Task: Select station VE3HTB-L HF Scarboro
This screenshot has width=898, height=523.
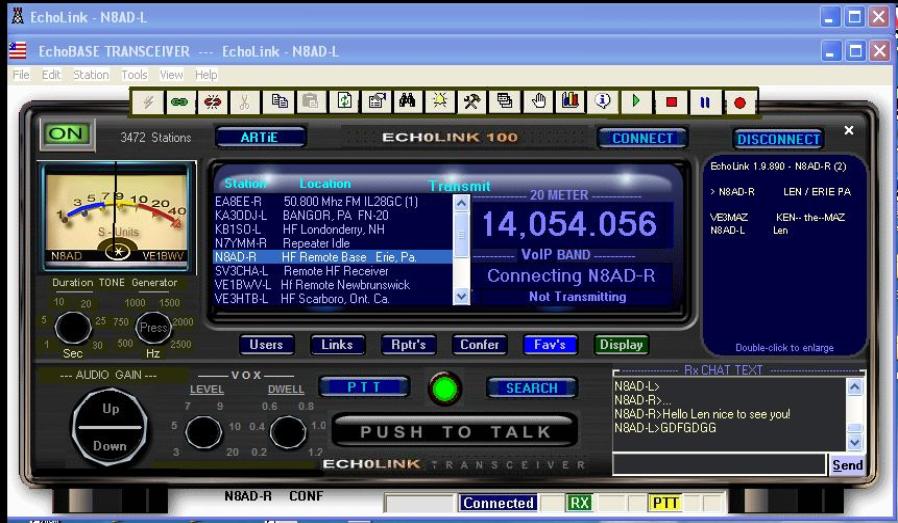Action: [x=332, y=298]
